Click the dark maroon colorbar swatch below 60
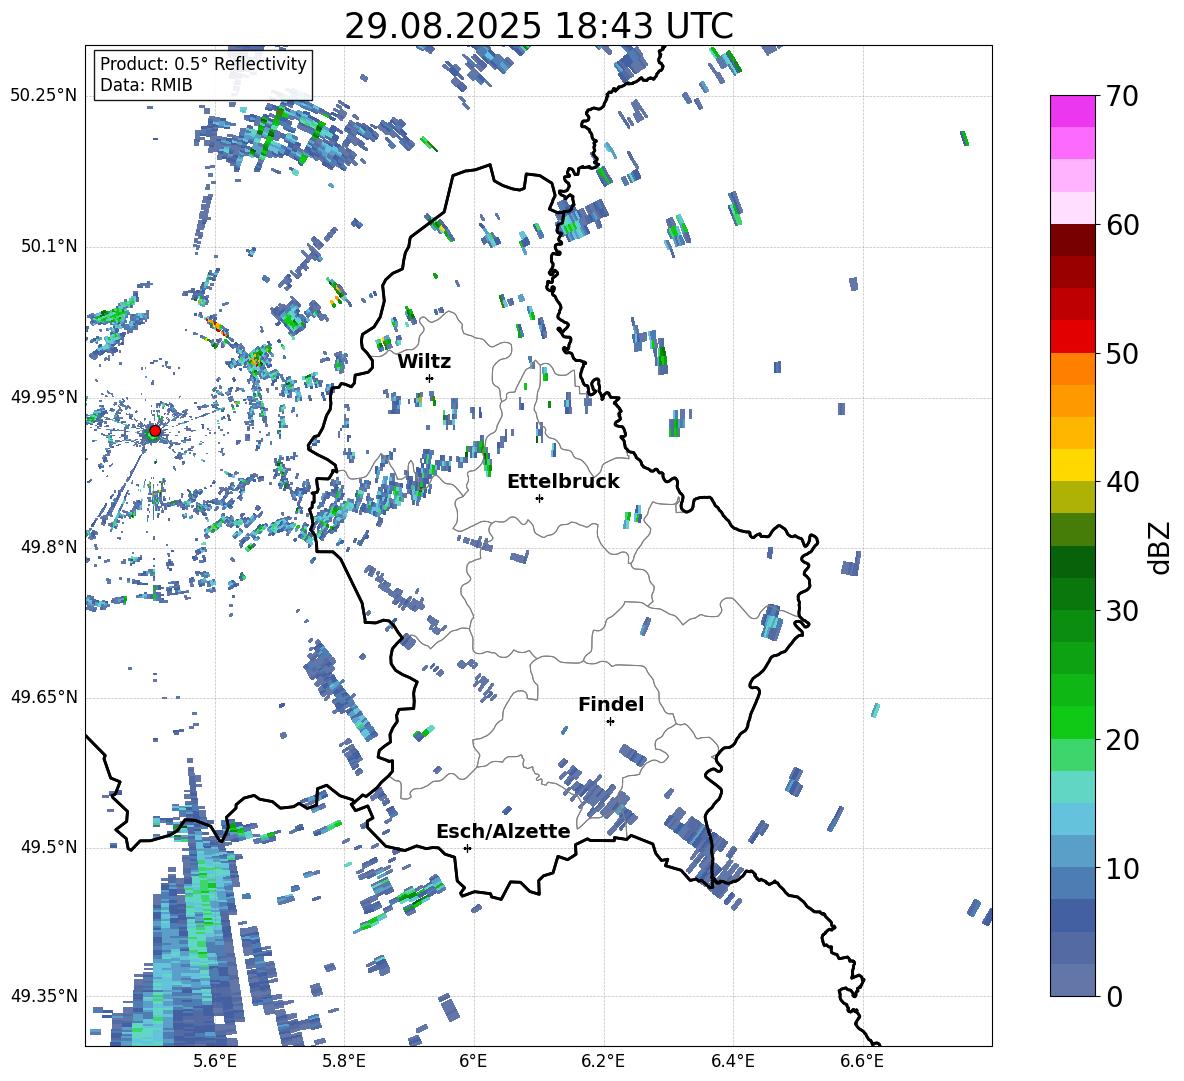The height and width of the screenshot is (1081, 1184). 1073,240
